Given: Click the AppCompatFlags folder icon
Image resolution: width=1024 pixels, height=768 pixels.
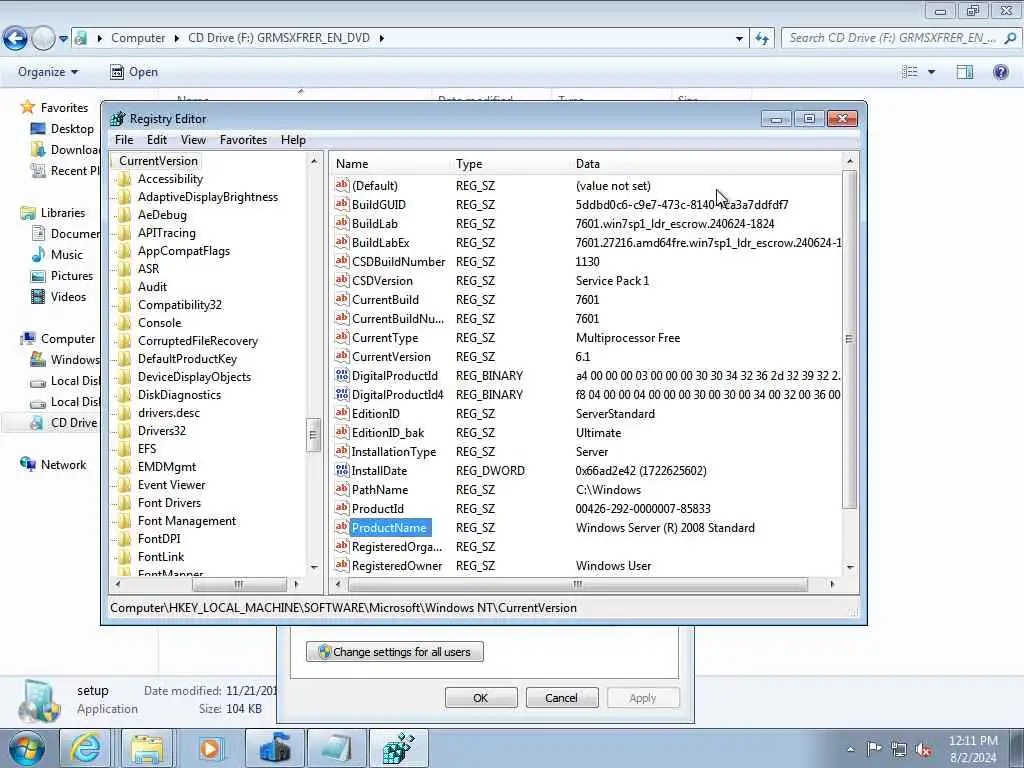Looking at the screenshot, I should (x=124, y=251).
